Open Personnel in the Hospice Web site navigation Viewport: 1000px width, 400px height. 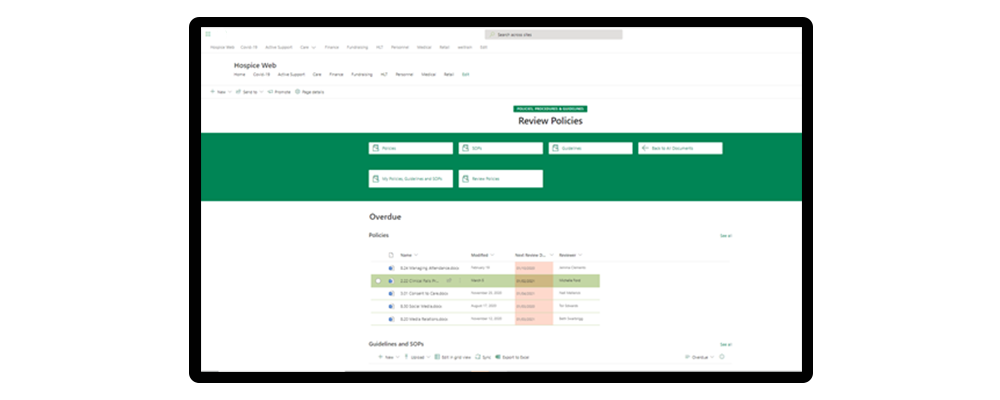click(404, 74)
